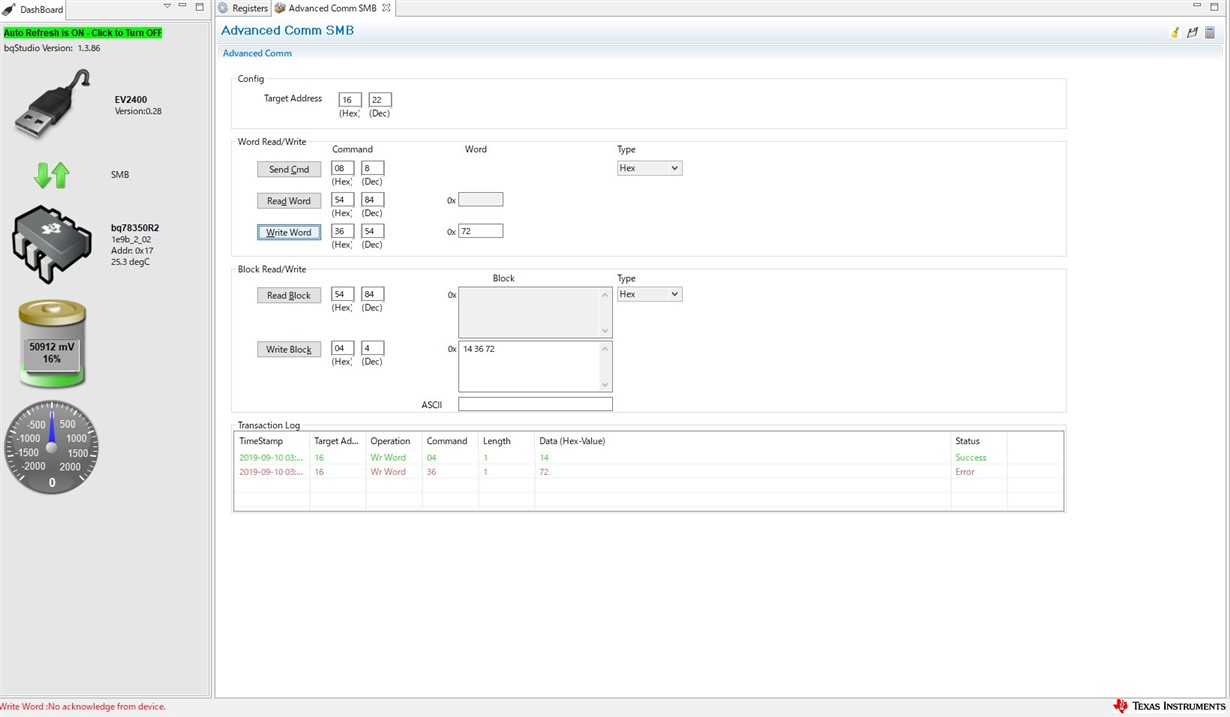
Task: Select the Success log row
Action: coord(648,457)
